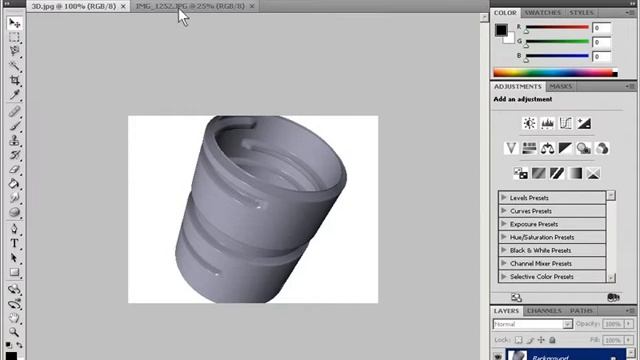Toggle lock transparent pixels
Screen dimensions: 640x360
[x=518, y=340]
